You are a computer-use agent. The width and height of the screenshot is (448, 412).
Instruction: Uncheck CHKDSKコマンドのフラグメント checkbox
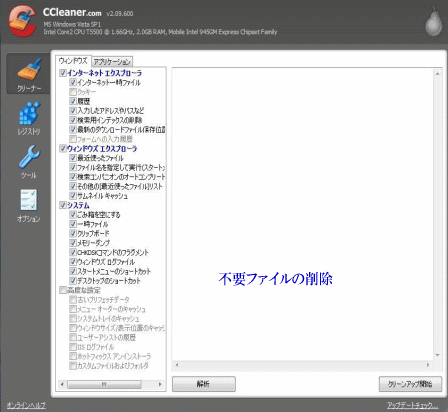pyautogui.click(x=73, y=252)
